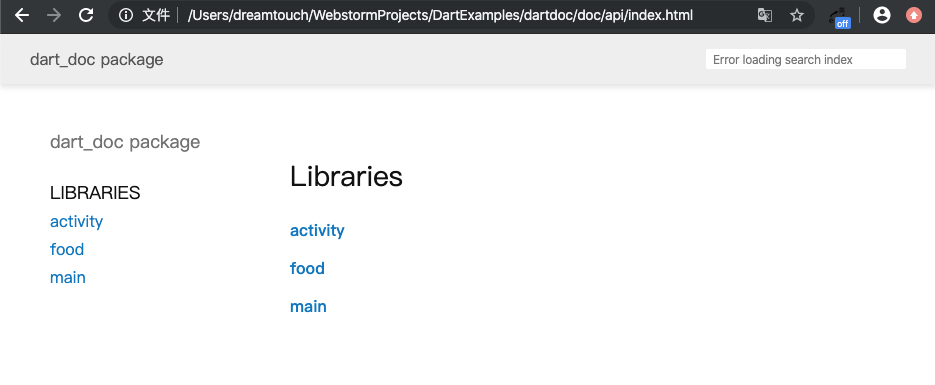
Task: Open the bold food link under Libraries
Action: [x=307, y=268]
